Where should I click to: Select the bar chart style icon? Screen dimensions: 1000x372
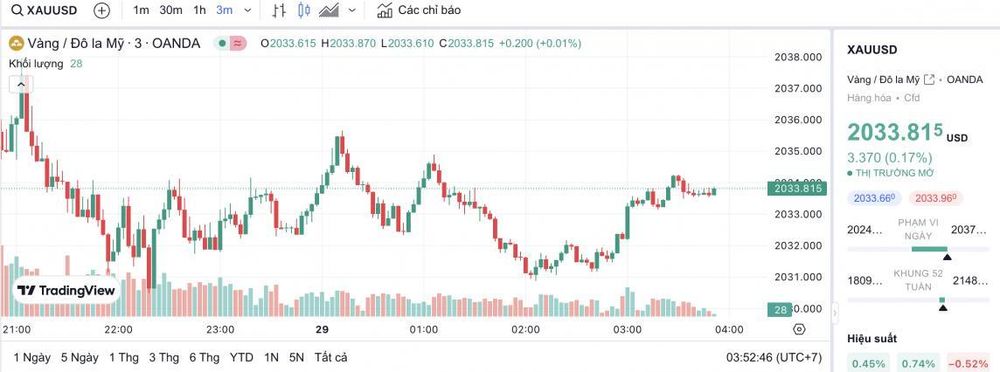pyautogui.click(x=279, y=10)
